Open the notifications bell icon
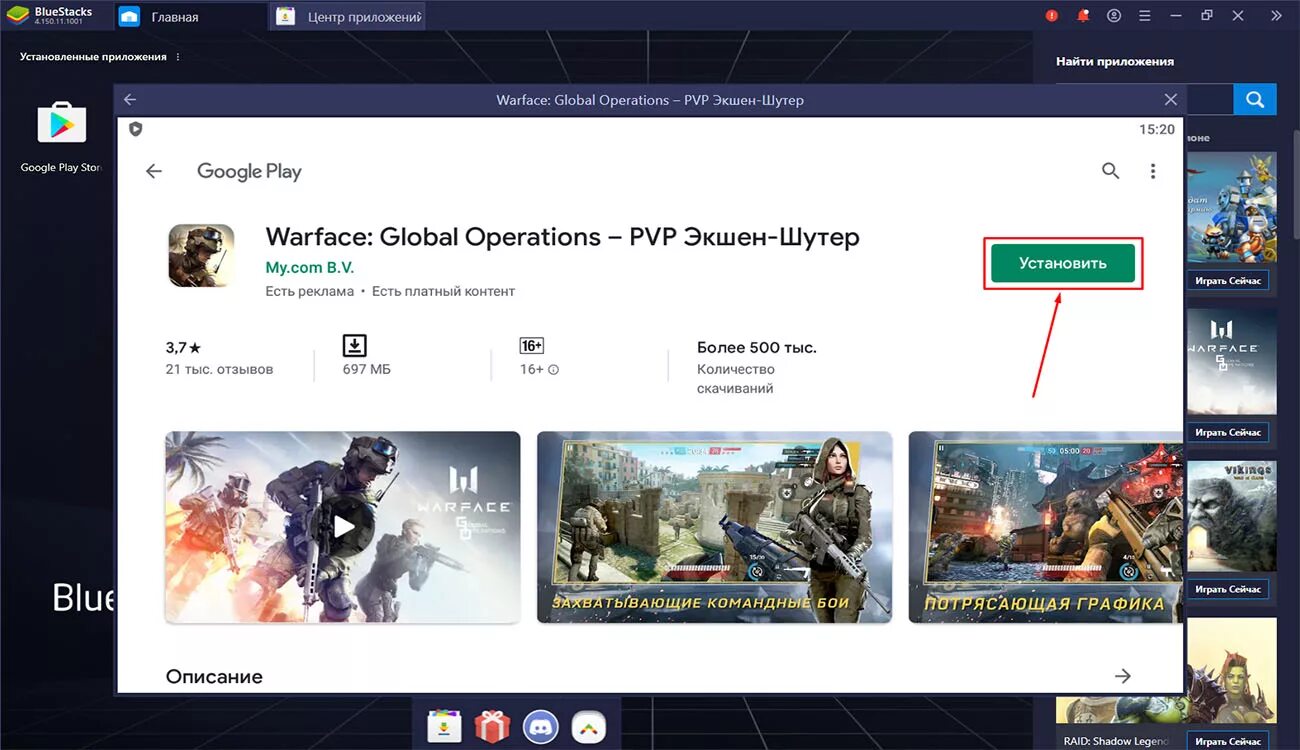This screenshot has height=750, width=1300. (x=1082, y=16)
